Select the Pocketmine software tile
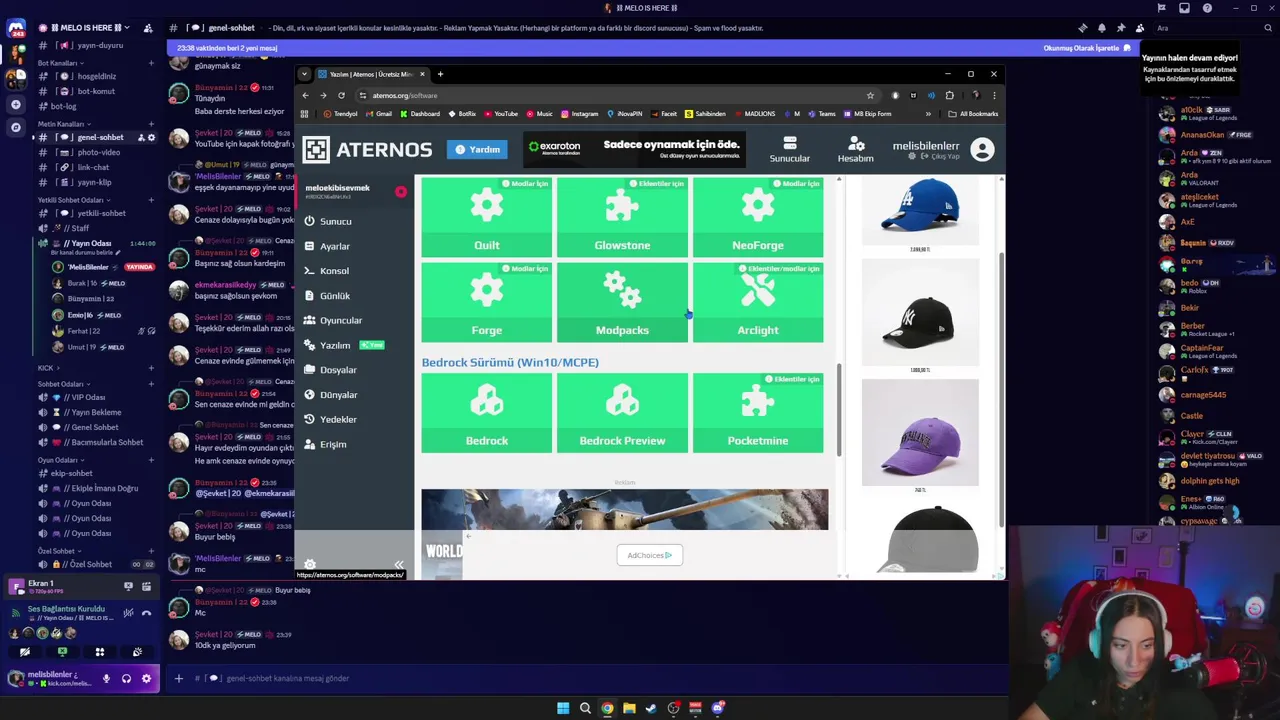Screen dimensions: 1280x720 pos(758,413)
